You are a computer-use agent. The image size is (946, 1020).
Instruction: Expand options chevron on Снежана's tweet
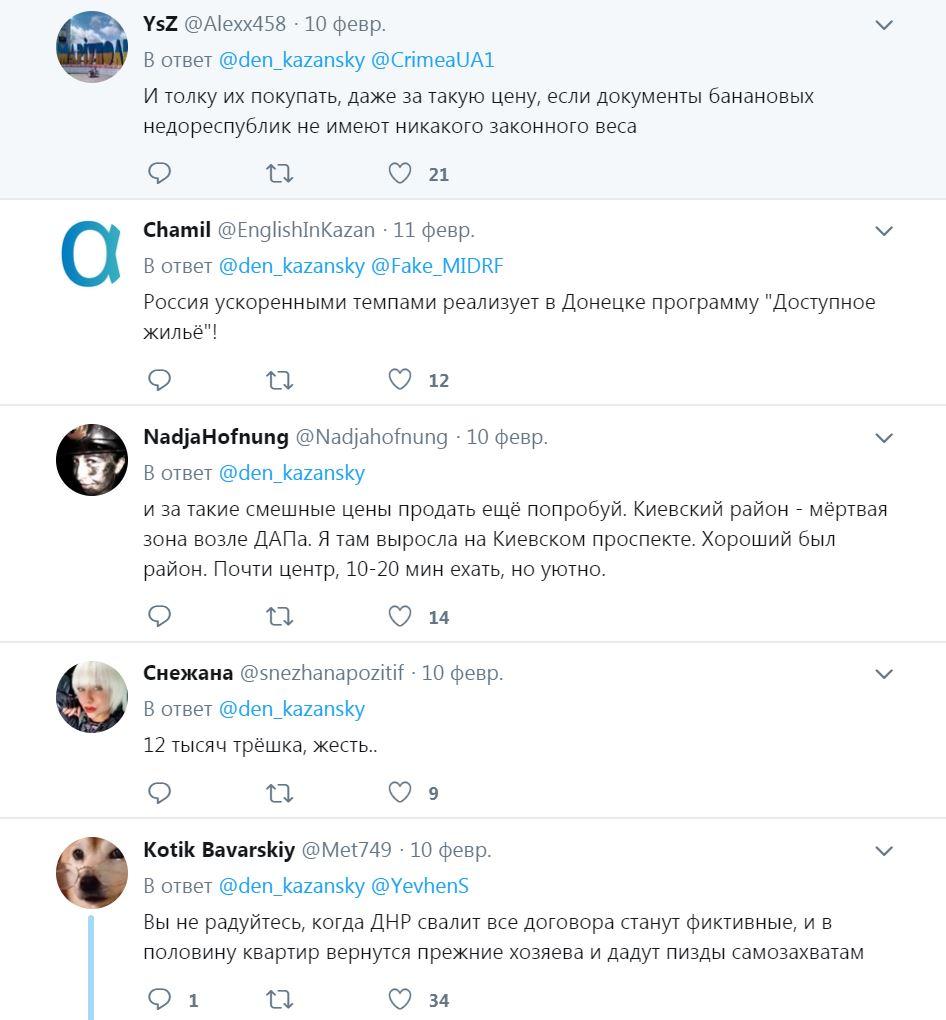[884, 672]
